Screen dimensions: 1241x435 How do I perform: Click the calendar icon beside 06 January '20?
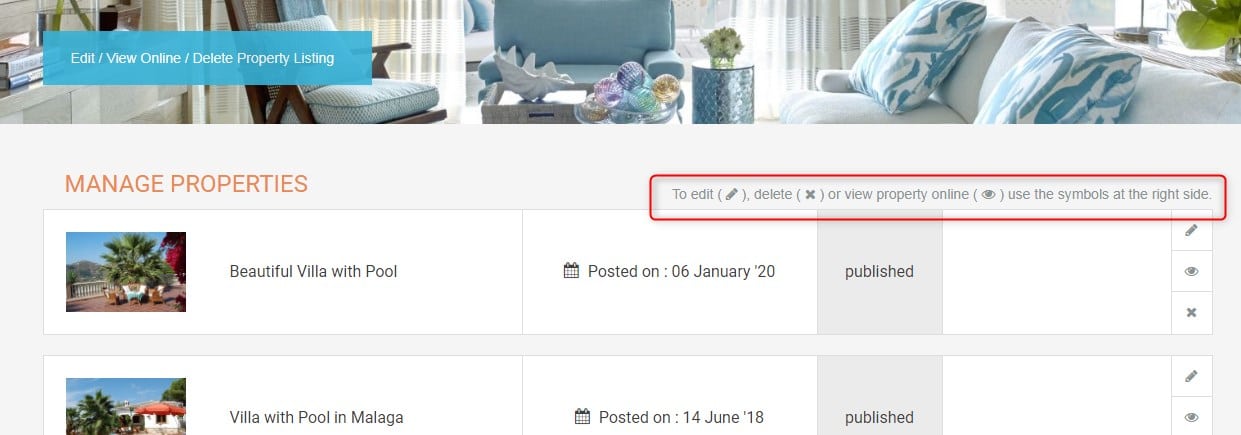571,270
